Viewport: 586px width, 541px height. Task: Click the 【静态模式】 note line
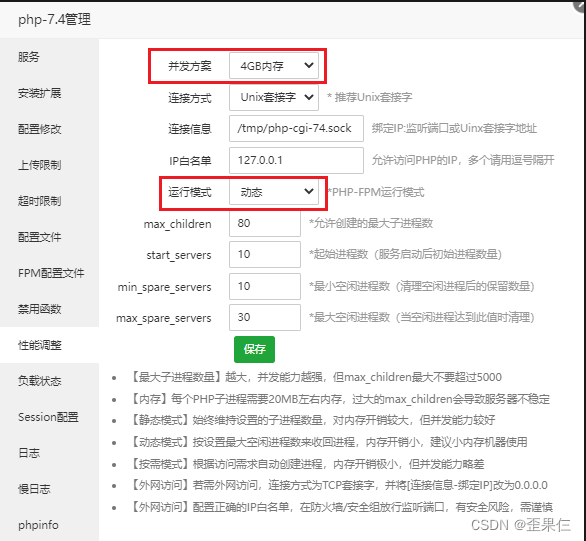click(312, 420)
